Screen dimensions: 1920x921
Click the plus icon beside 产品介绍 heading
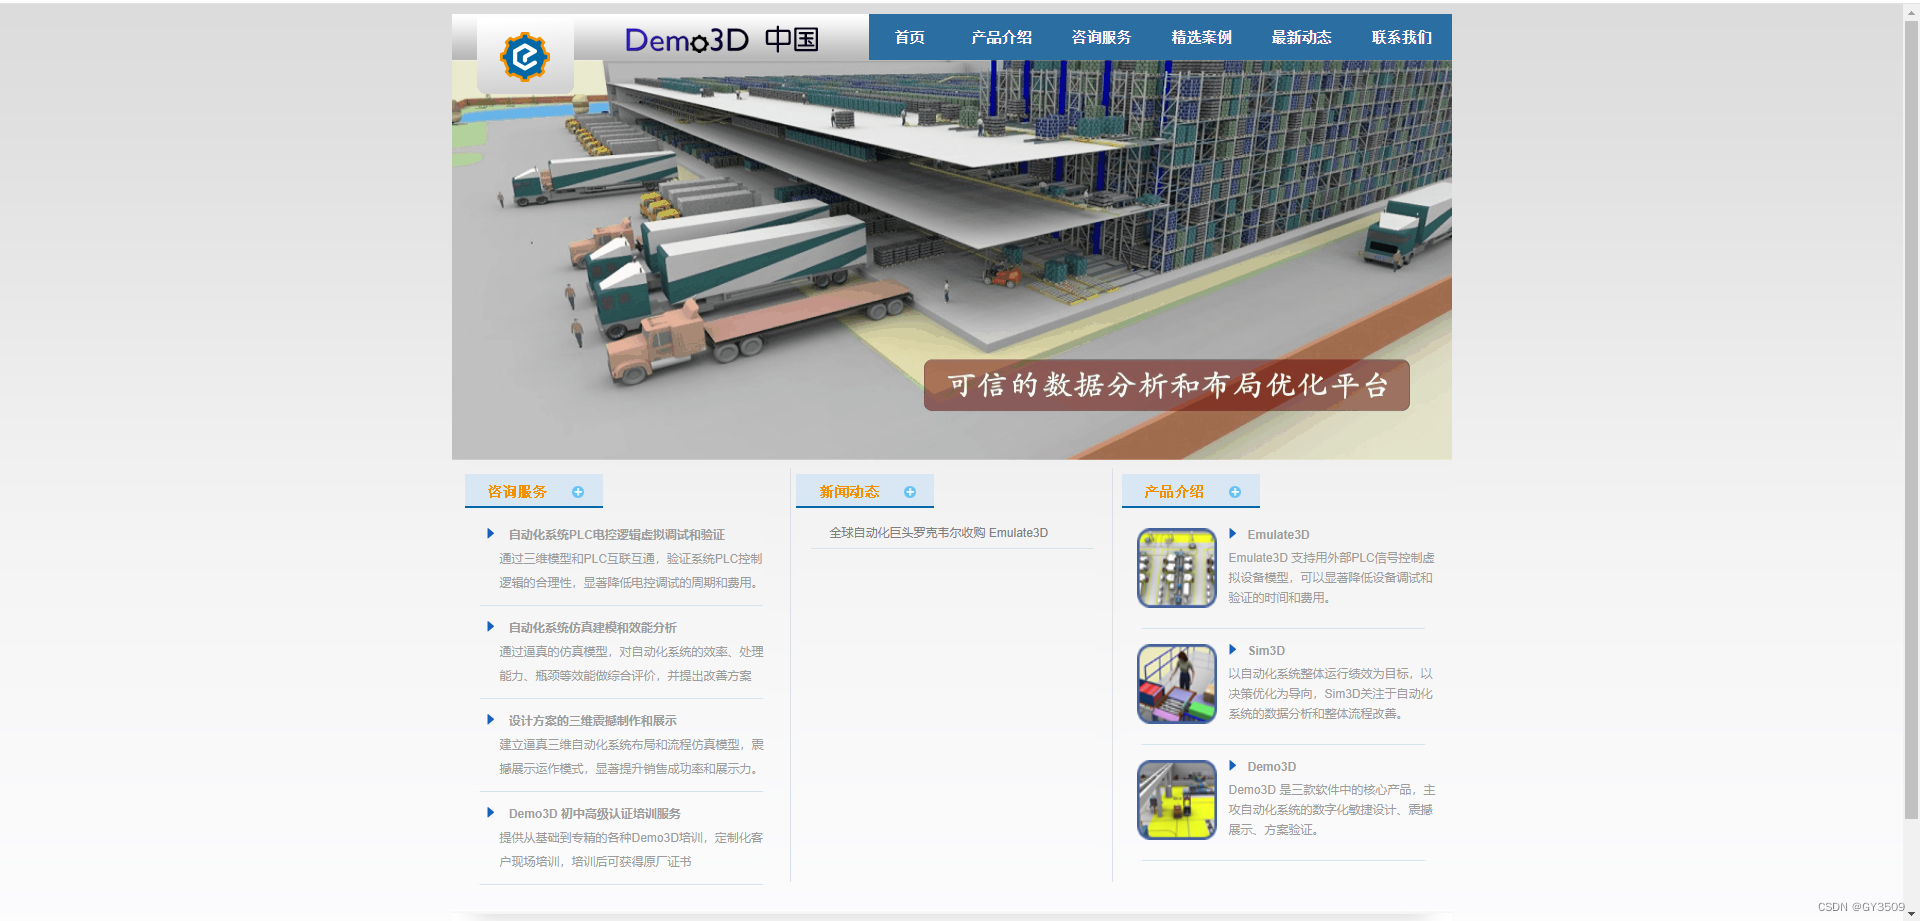point(1235,492)
